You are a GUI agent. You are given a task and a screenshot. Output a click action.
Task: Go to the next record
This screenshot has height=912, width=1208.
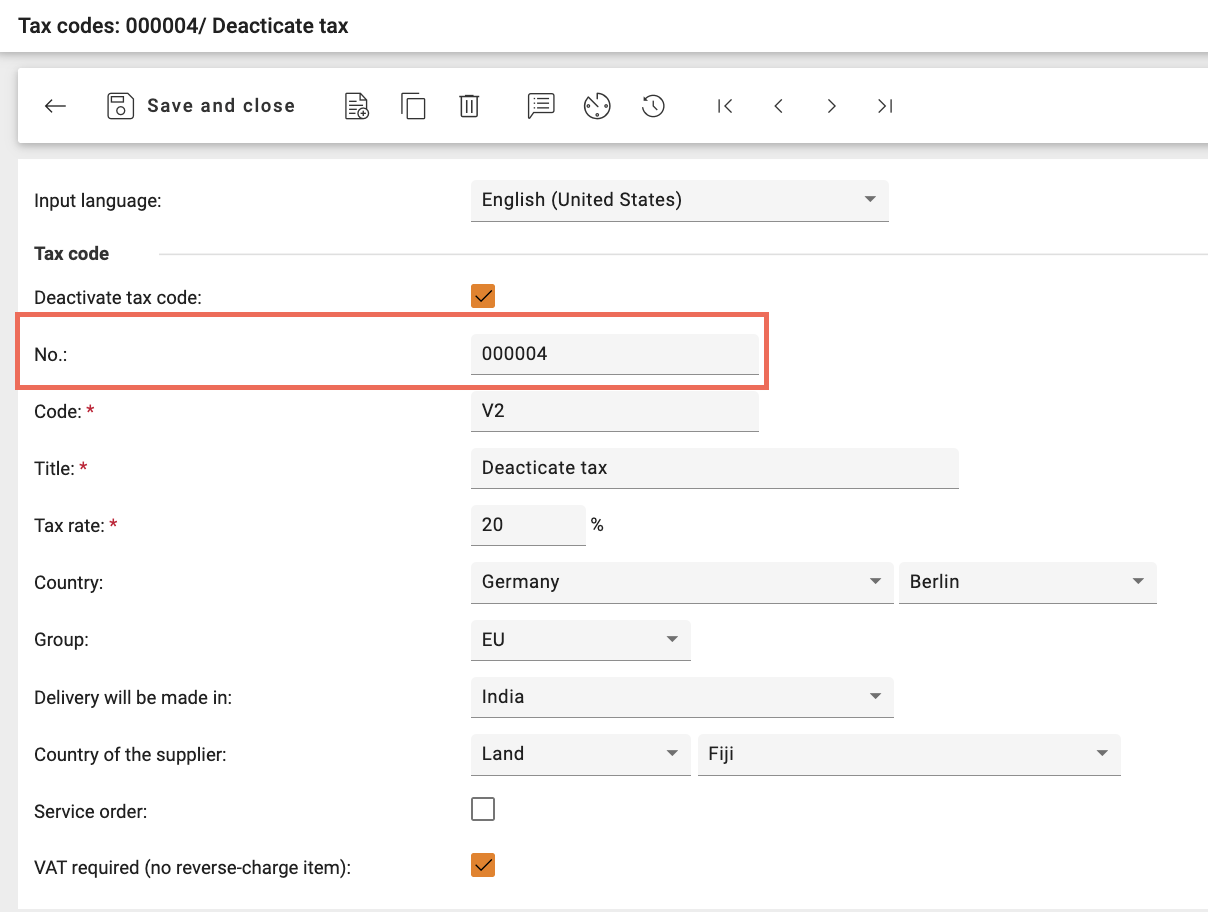[831, 106]
